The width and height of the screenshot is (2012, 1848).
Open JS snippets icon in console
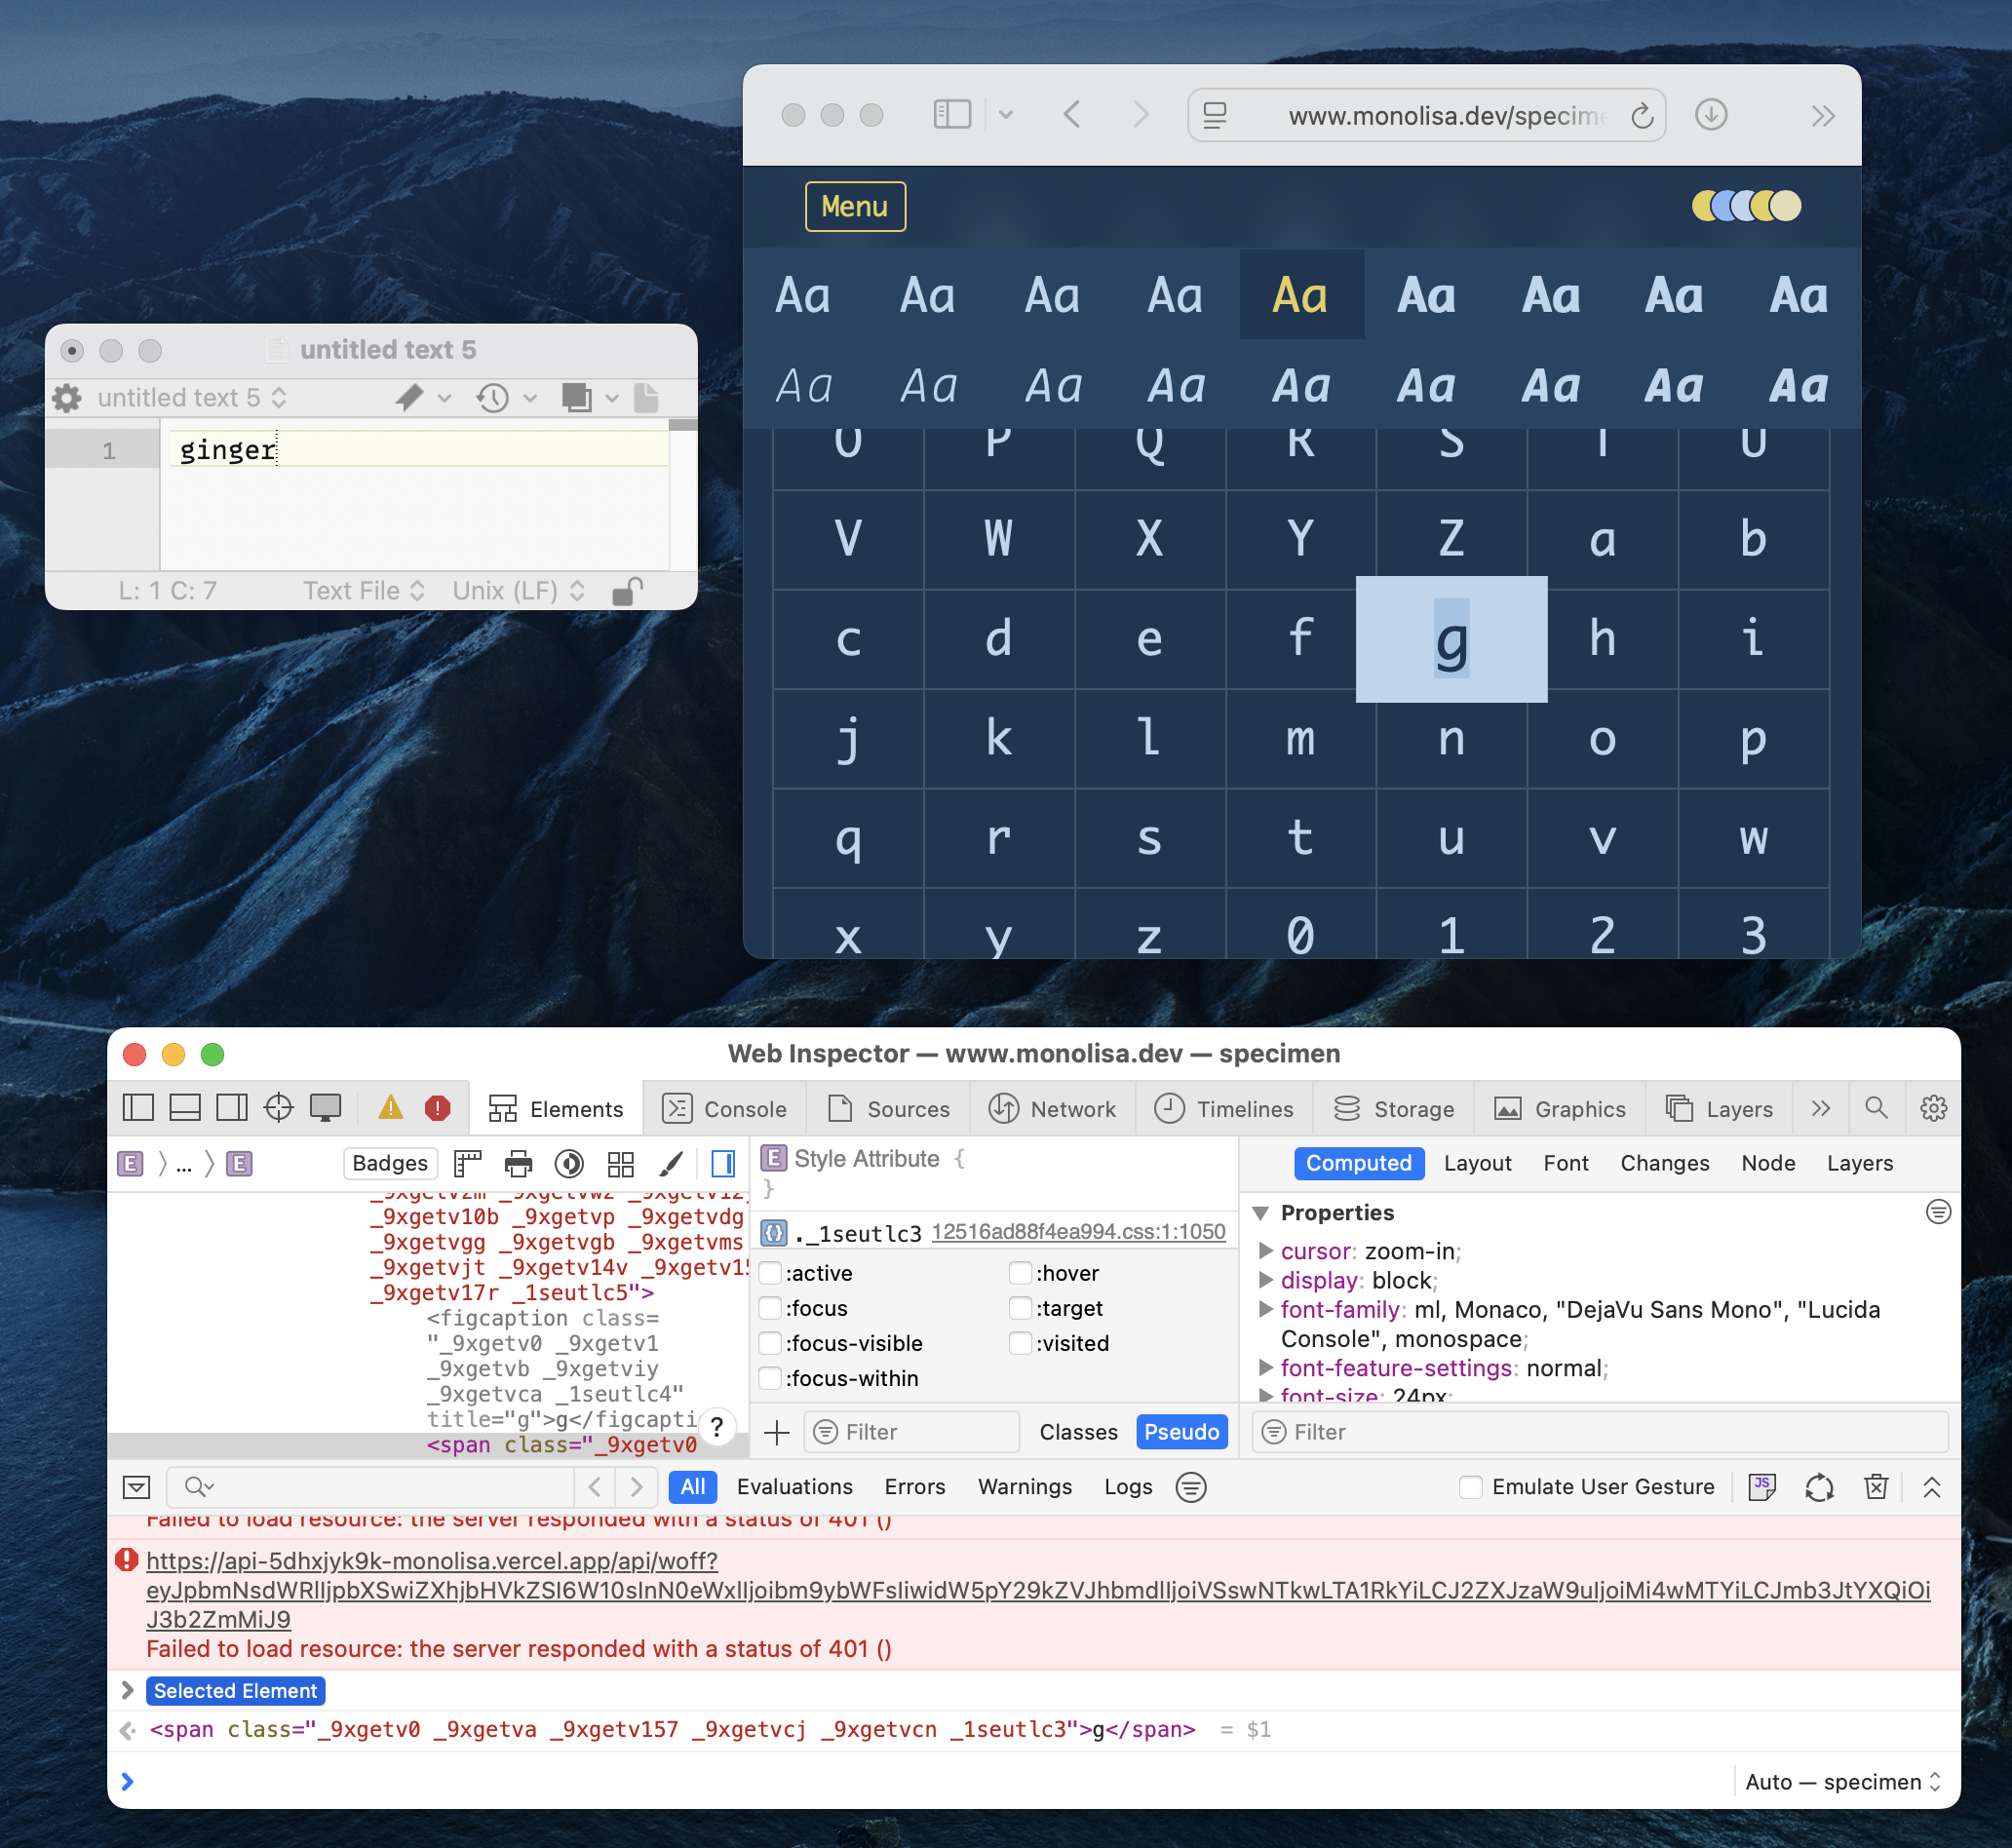(1762, 1487)
